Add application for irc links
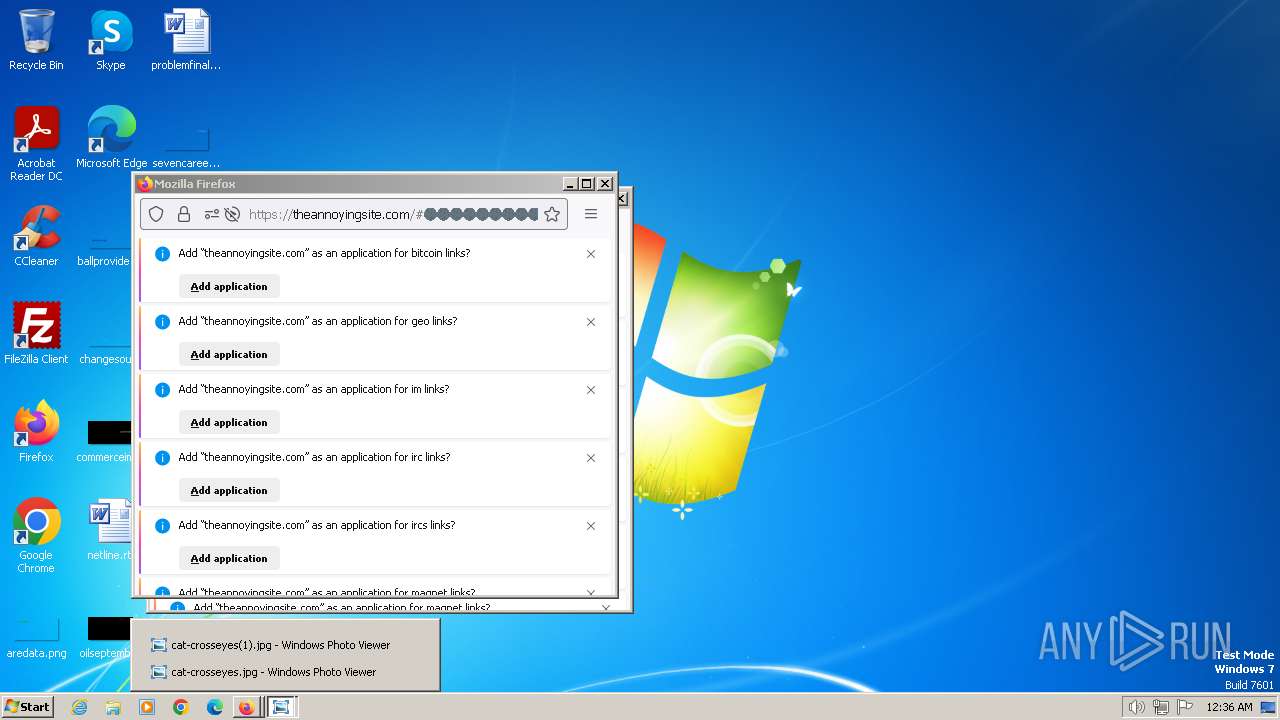The height and width of the screenshot is (720, 1280). point(229,490)
